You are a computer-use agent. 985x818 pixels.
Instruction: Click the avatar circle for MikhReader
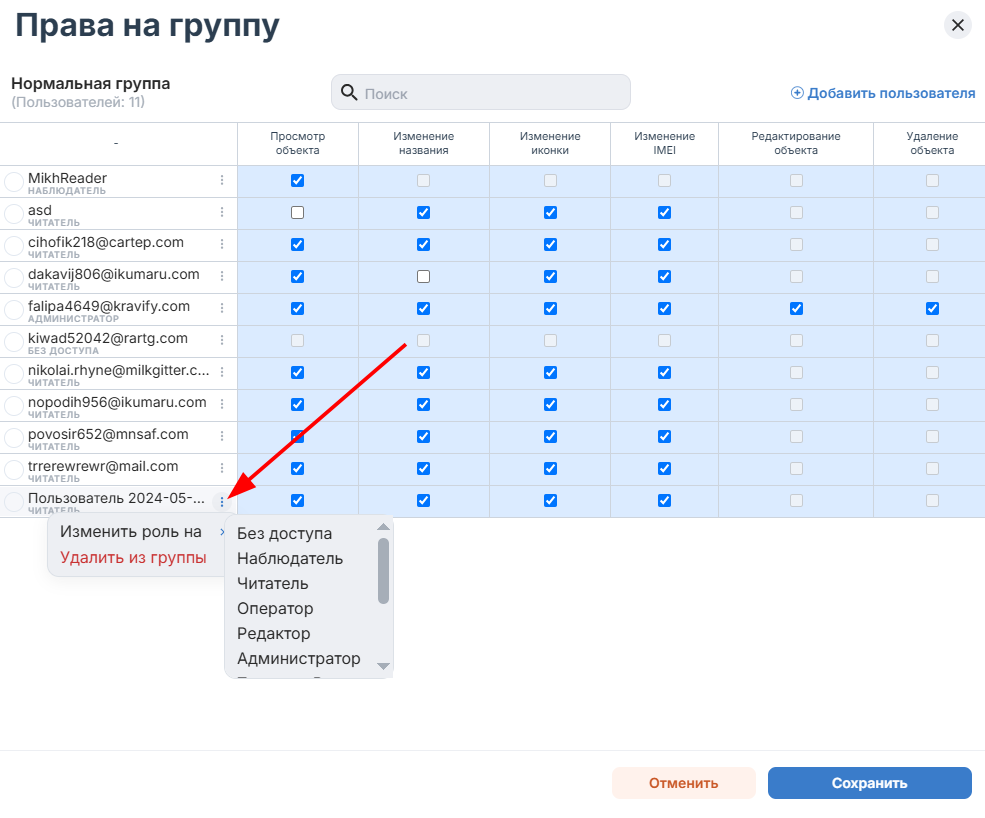[14, 182]
